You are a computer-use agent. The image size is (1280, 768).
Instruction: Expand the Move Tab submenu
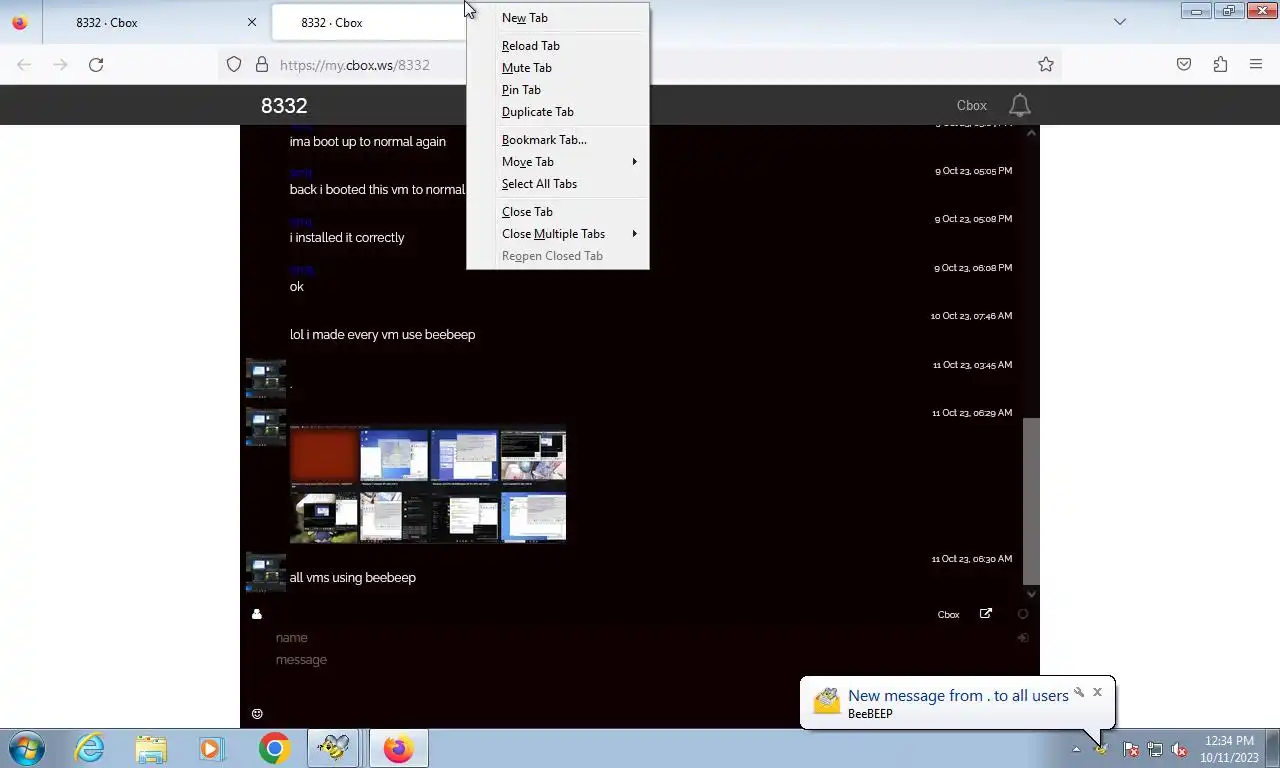click(x=558, y=162)
